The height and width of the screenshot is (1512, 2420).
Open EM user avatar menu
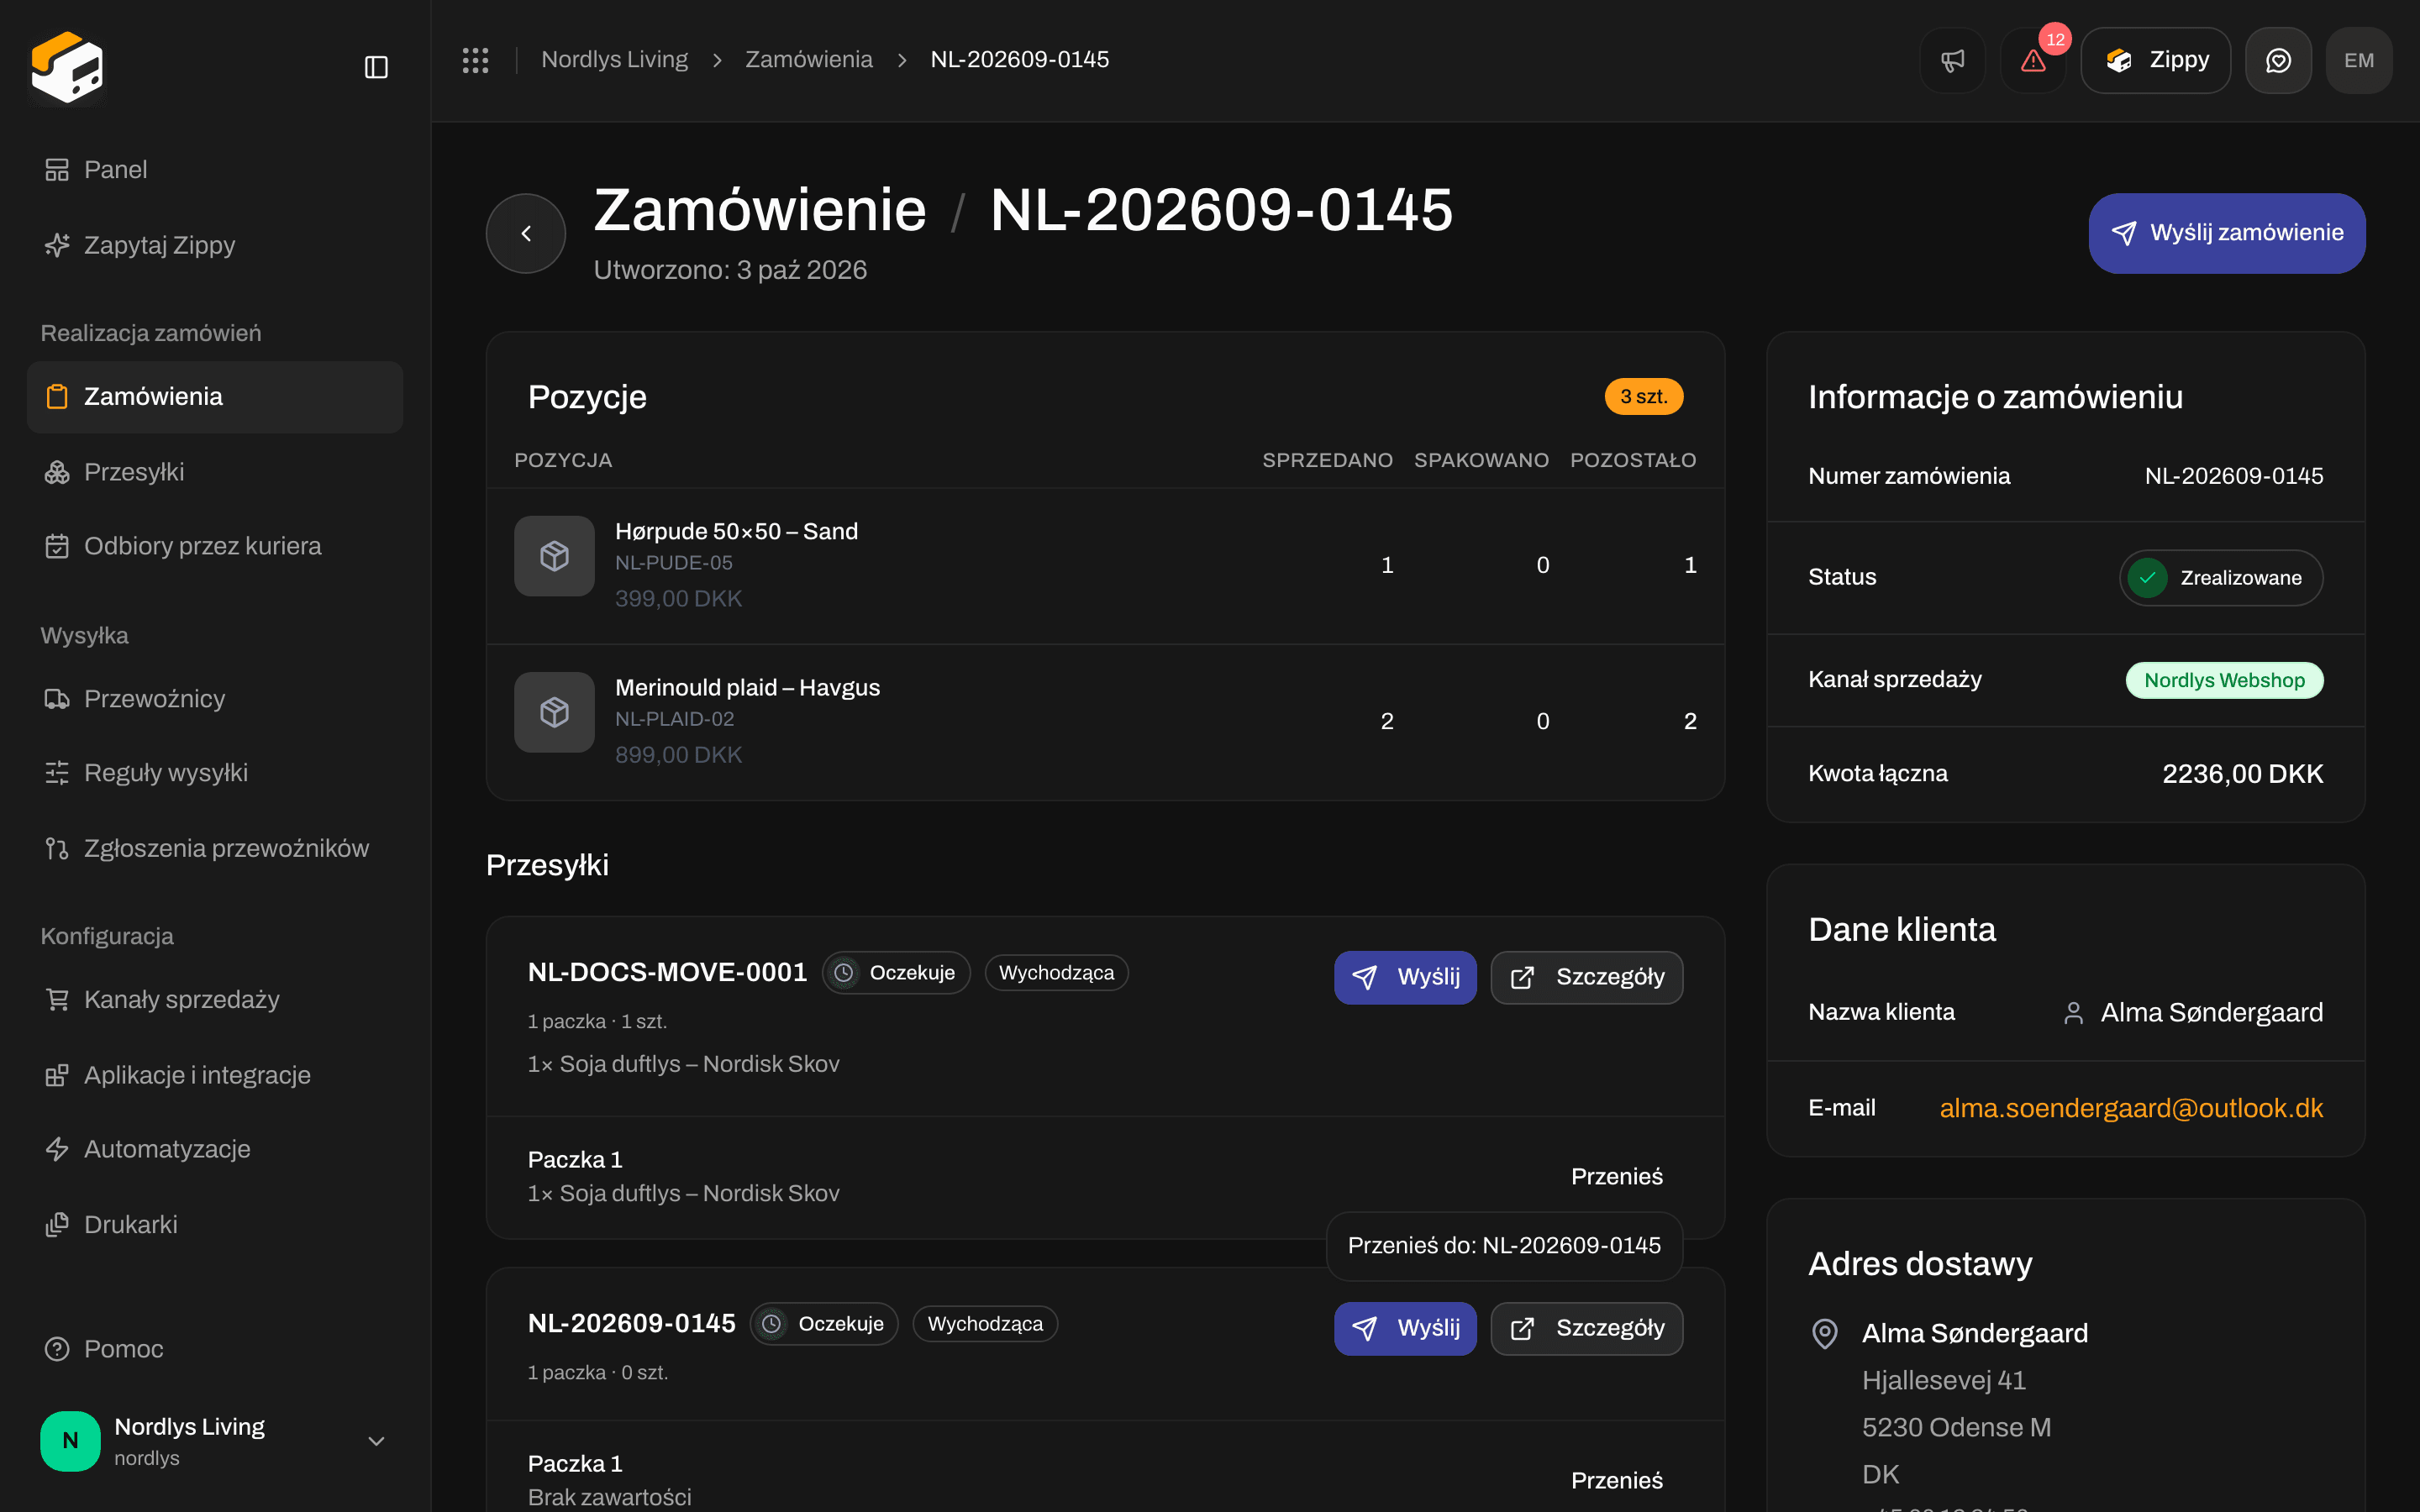2359,60
